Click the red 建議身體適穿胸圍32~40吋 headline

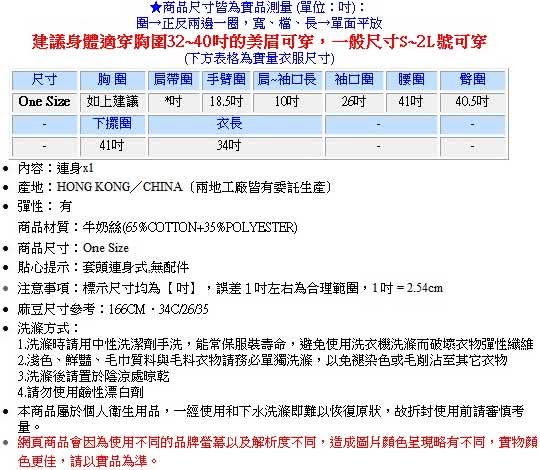click(259, 42)
